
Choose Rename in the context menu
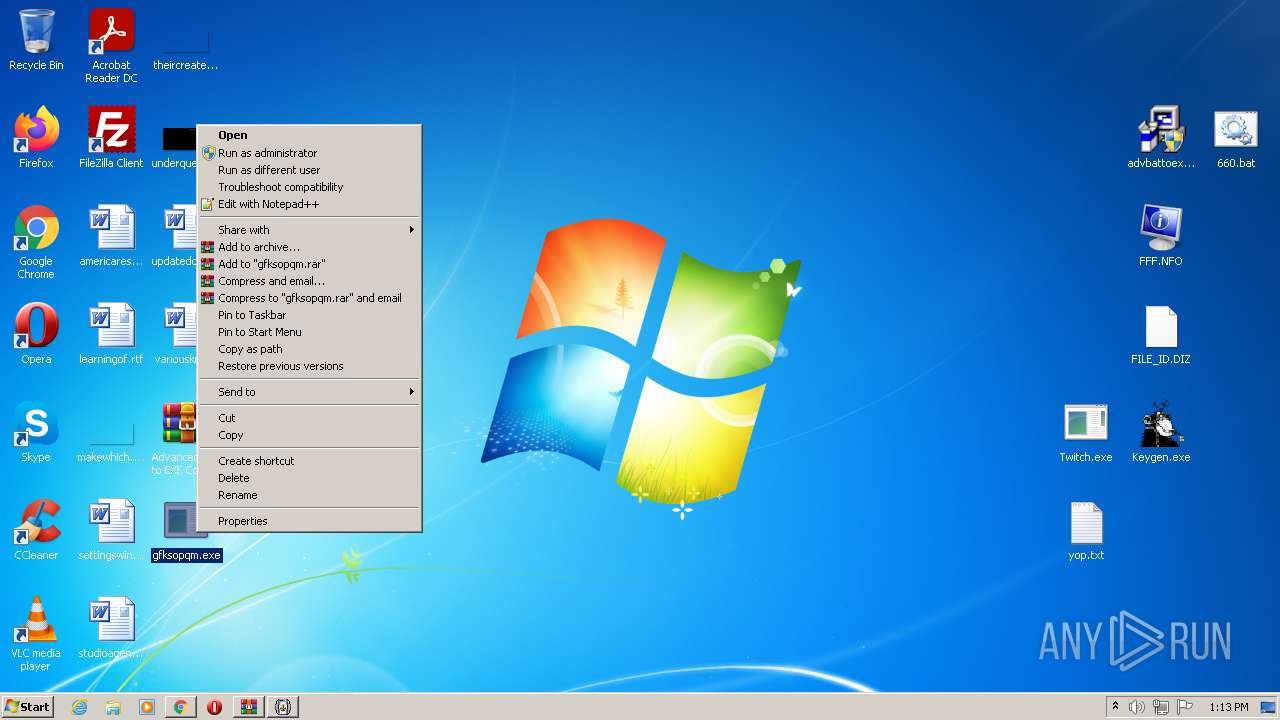pyautogui.click(x=309, y=495)
